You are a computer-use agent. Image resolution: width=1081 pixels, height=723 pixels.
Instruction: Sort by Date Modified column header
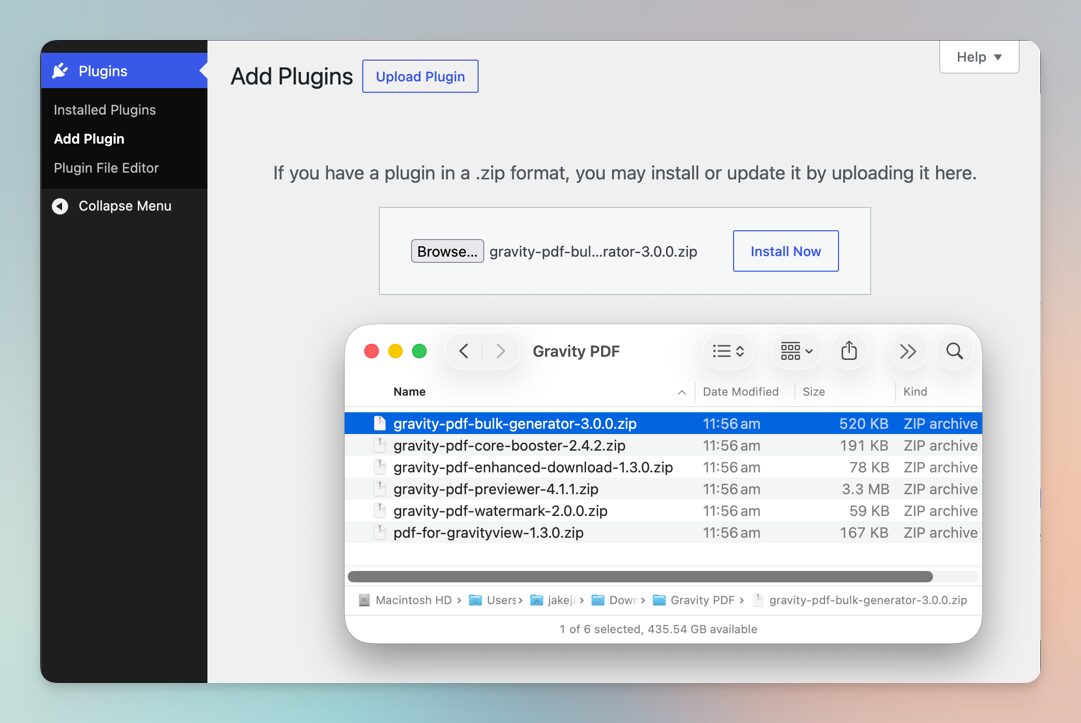pyautogui.click(x=740, y=391)
